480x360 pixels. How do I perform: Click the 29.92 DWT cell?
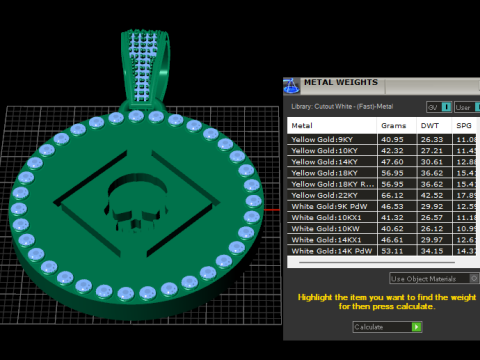point(434,207)
